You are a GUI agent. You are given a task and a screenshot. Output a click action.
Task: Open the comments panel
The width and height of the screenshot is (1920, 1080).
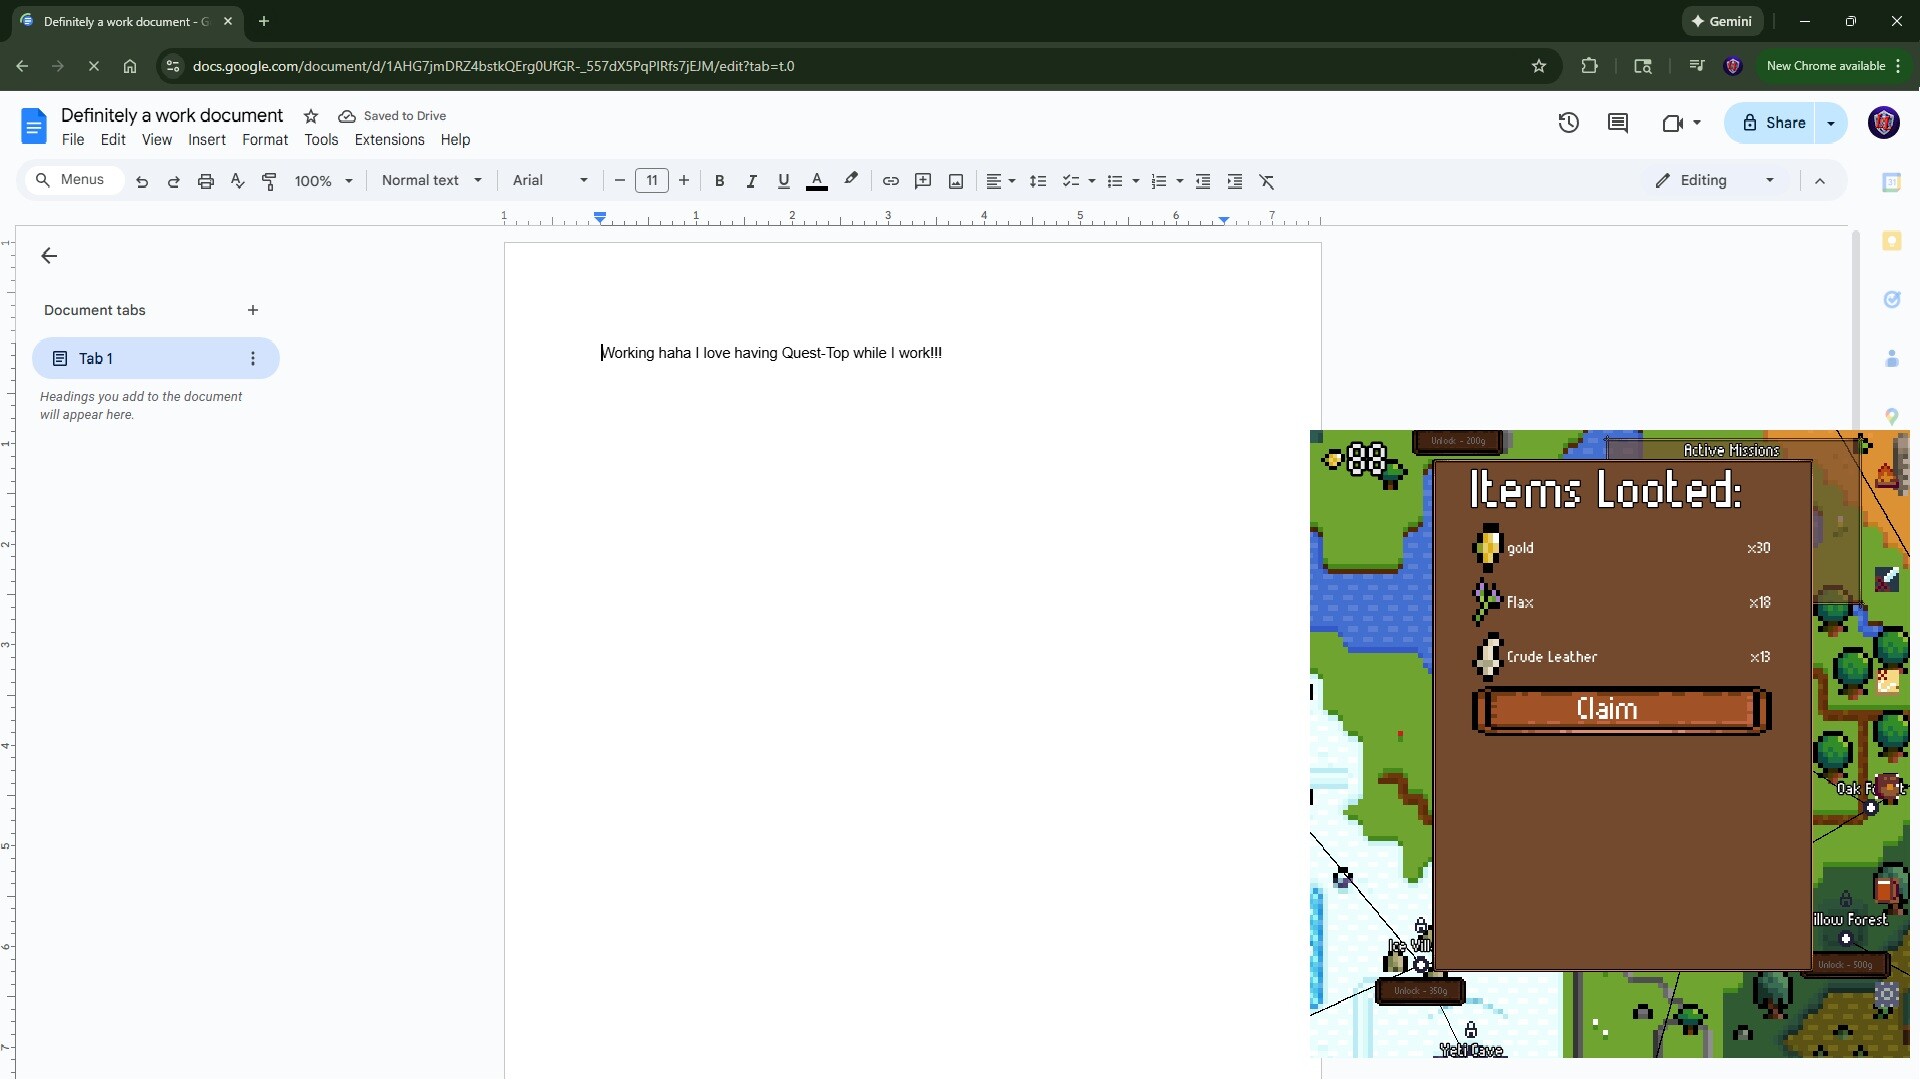pos(1620,122)
